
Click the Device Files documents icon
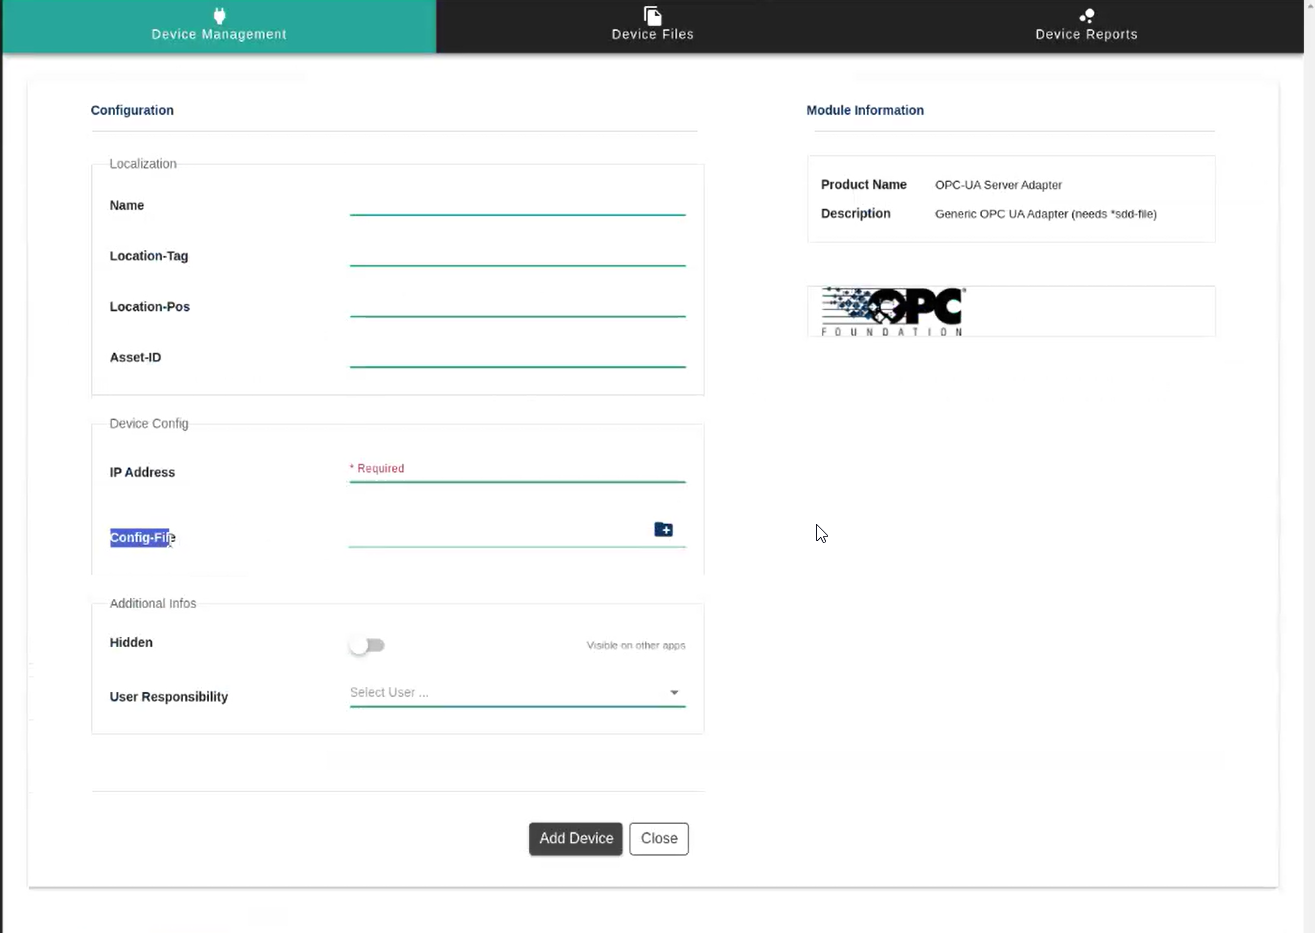pyautogui.click(x=652, y=15)
